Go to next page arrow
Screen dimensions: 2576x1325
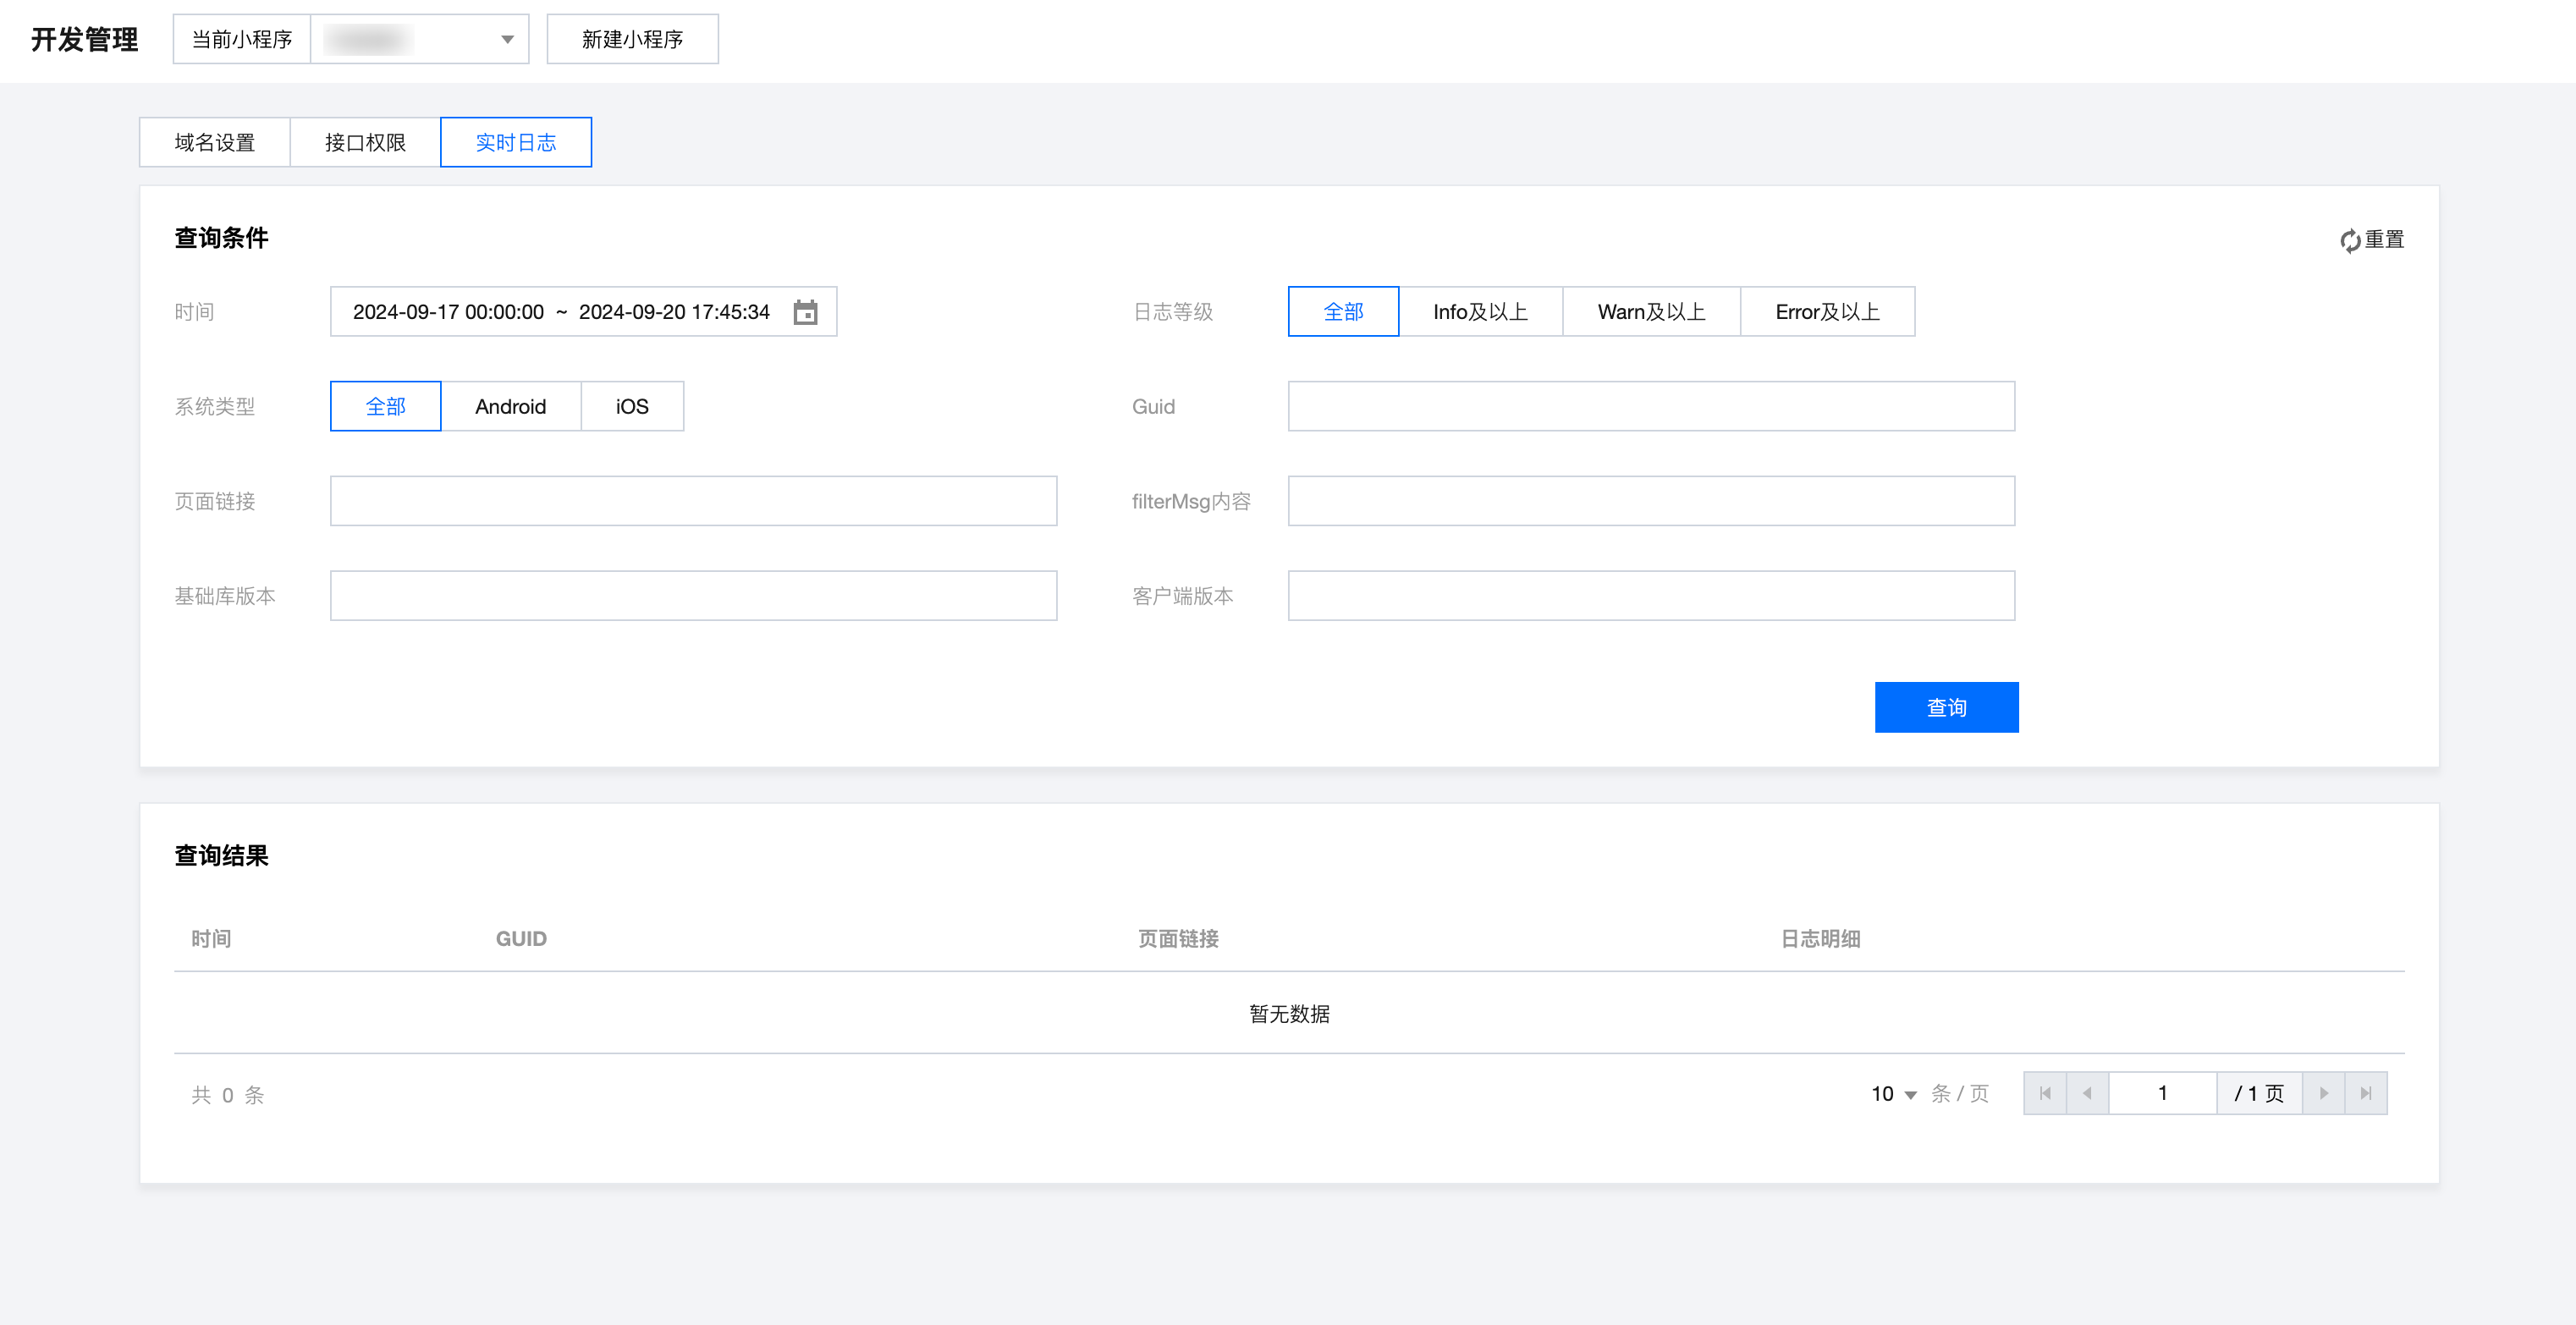coord(2323,1093)
